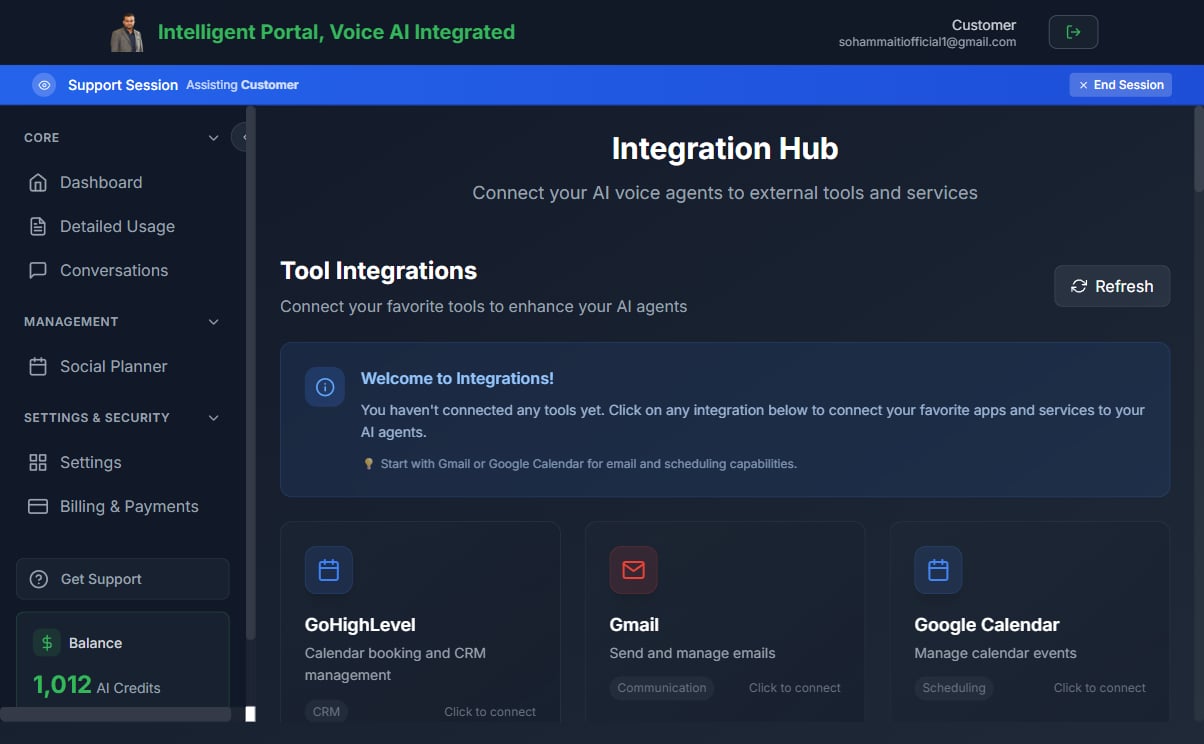Image resolution: width=1204 pixels, height=744 pixels.
Task: Open Detailed Usage document icon
Action: point(38,226)
